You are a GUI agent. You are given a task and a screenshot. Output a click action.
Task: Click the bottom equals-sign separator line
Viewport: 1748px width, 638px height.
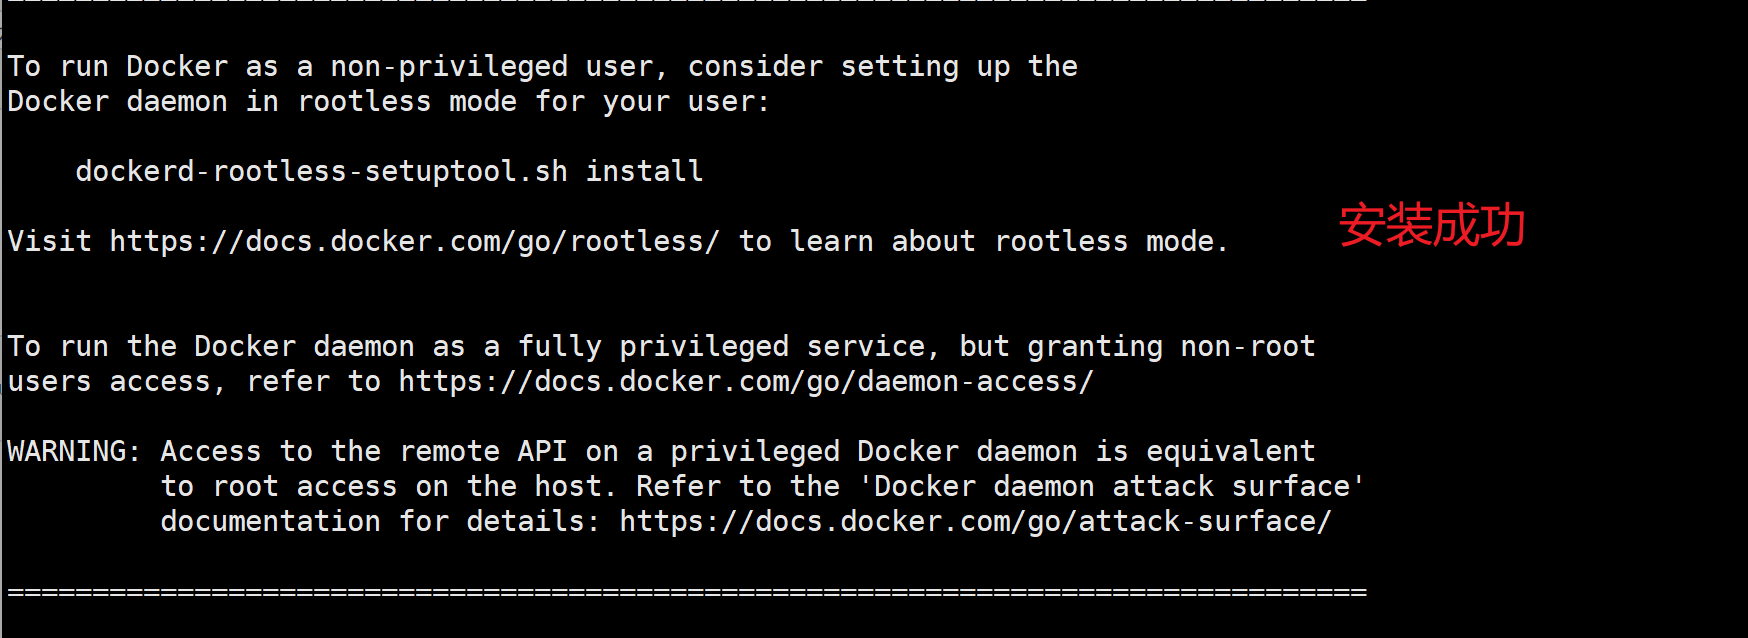click(x=686, y=592)
